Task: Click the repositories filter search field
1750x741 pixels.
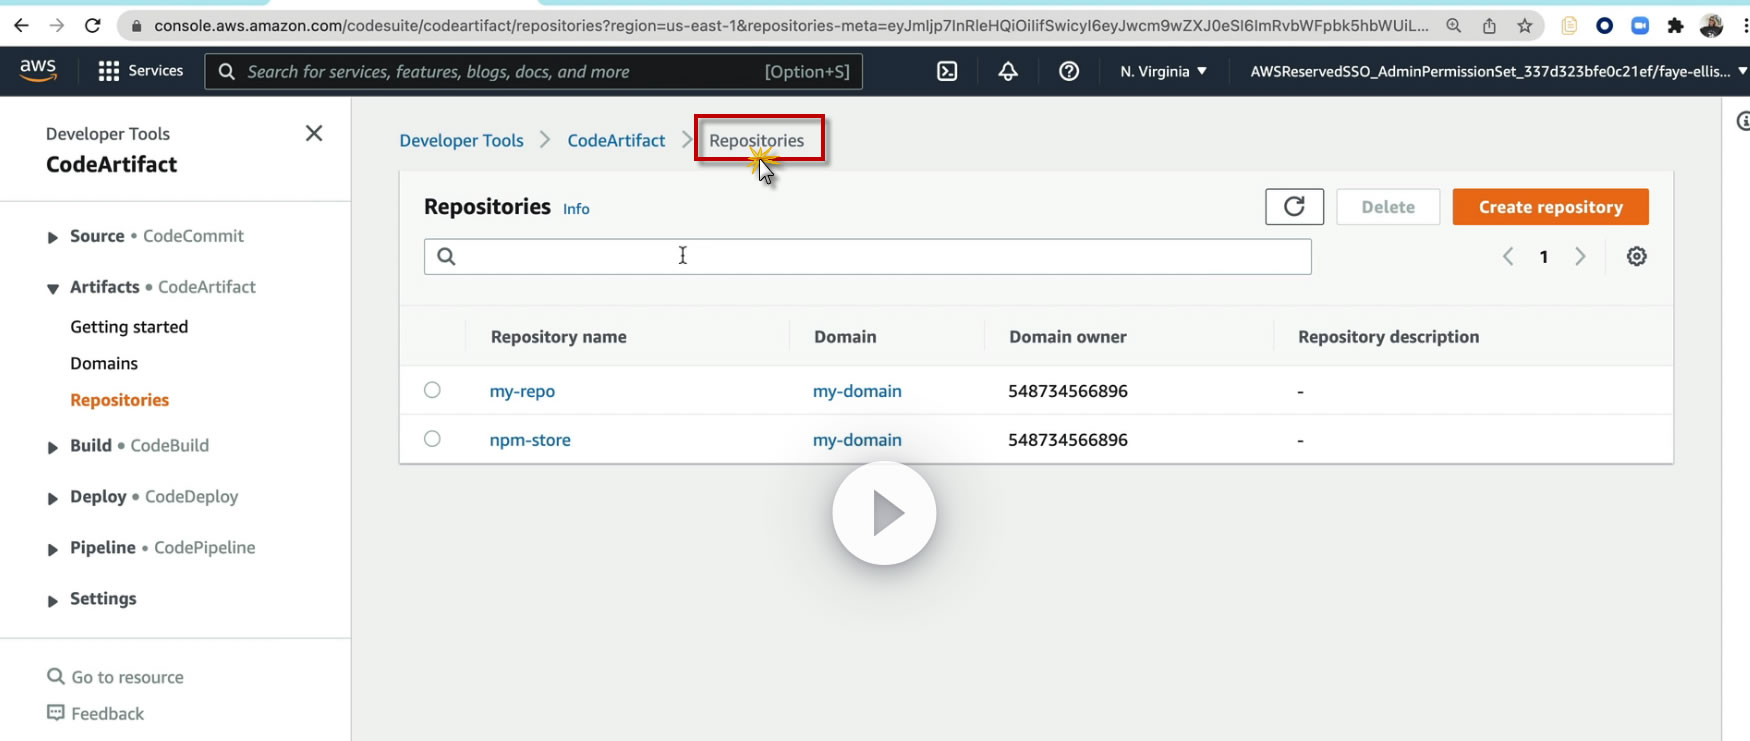Action: click(x=867, y=256)
